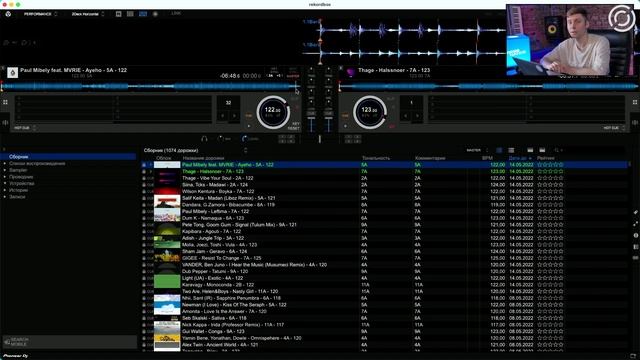Open left deck HOT CUE pad mode dropdown
The width and height of the screenshot is (640, 360).
[x=25, y=128]
